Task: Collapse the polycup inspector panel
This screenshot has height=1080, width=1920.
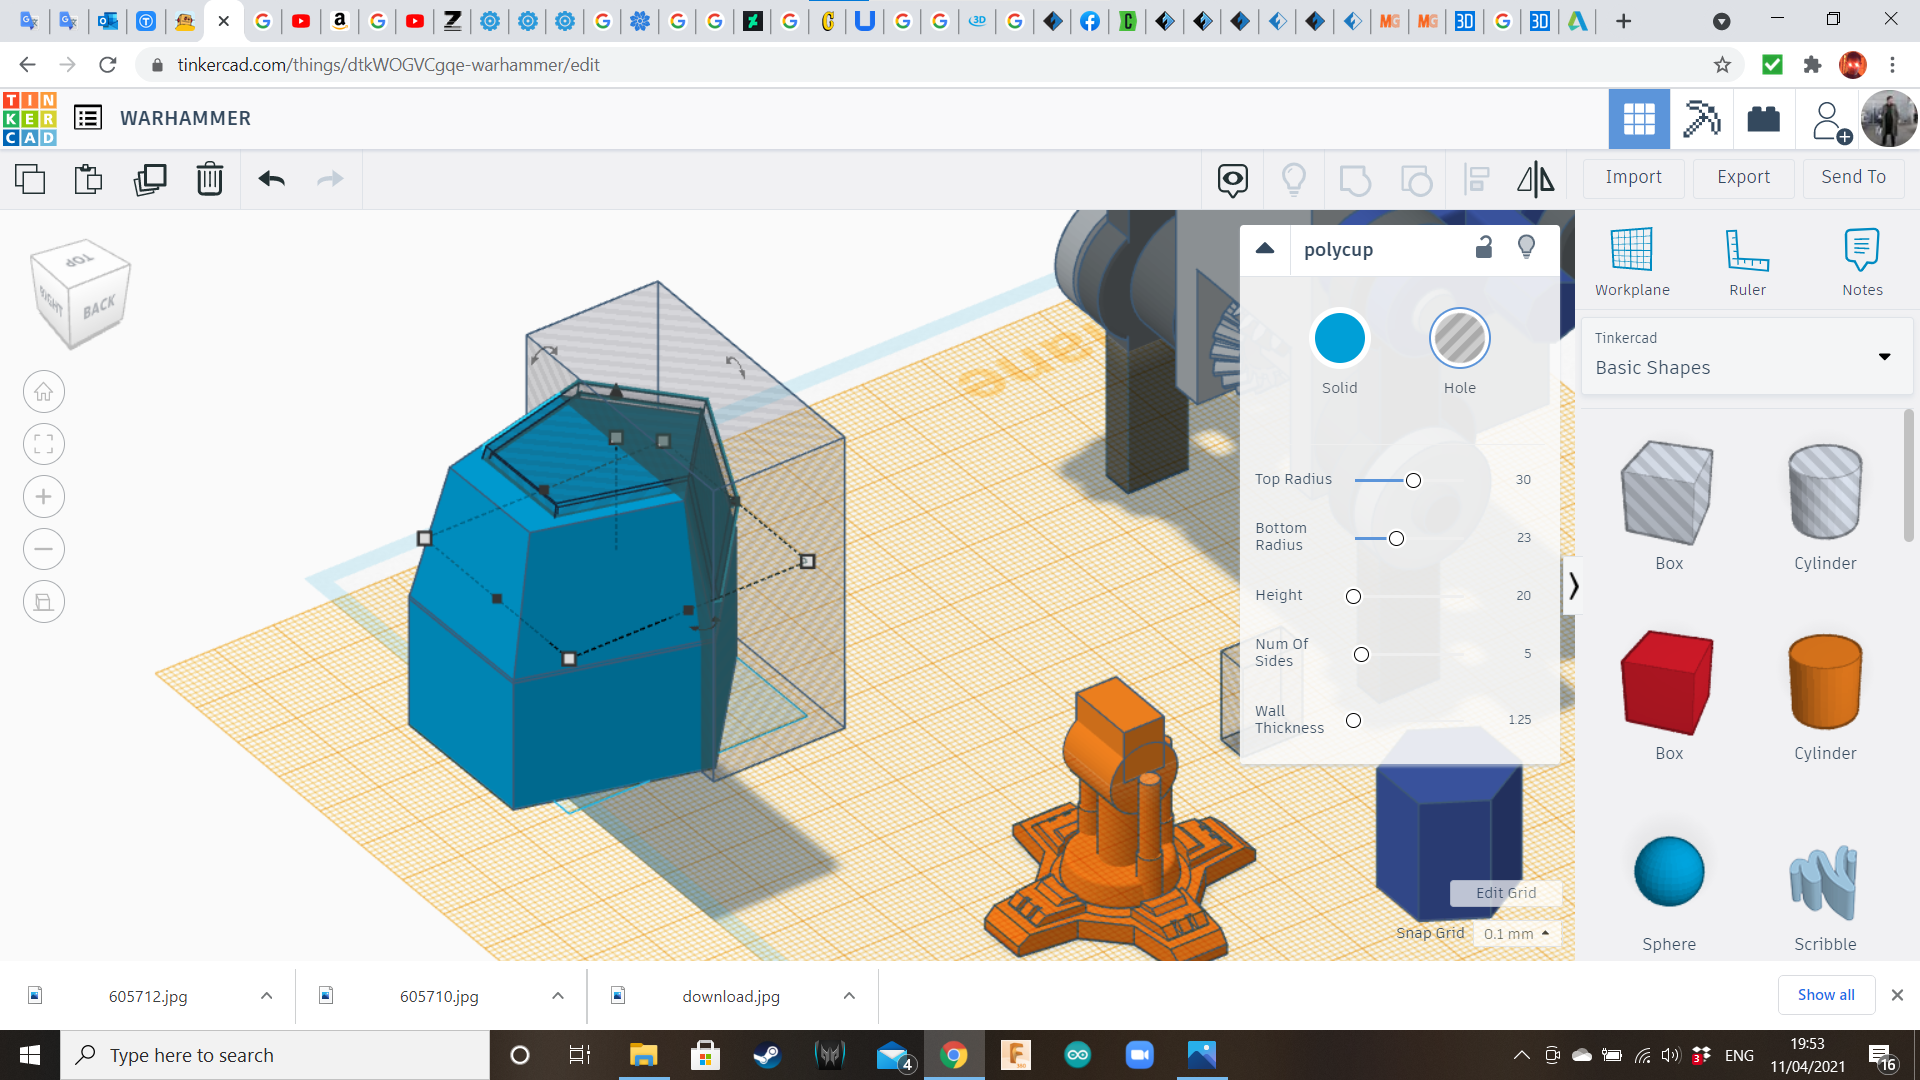Action: pyautogui.click(x=1265, y=249)
